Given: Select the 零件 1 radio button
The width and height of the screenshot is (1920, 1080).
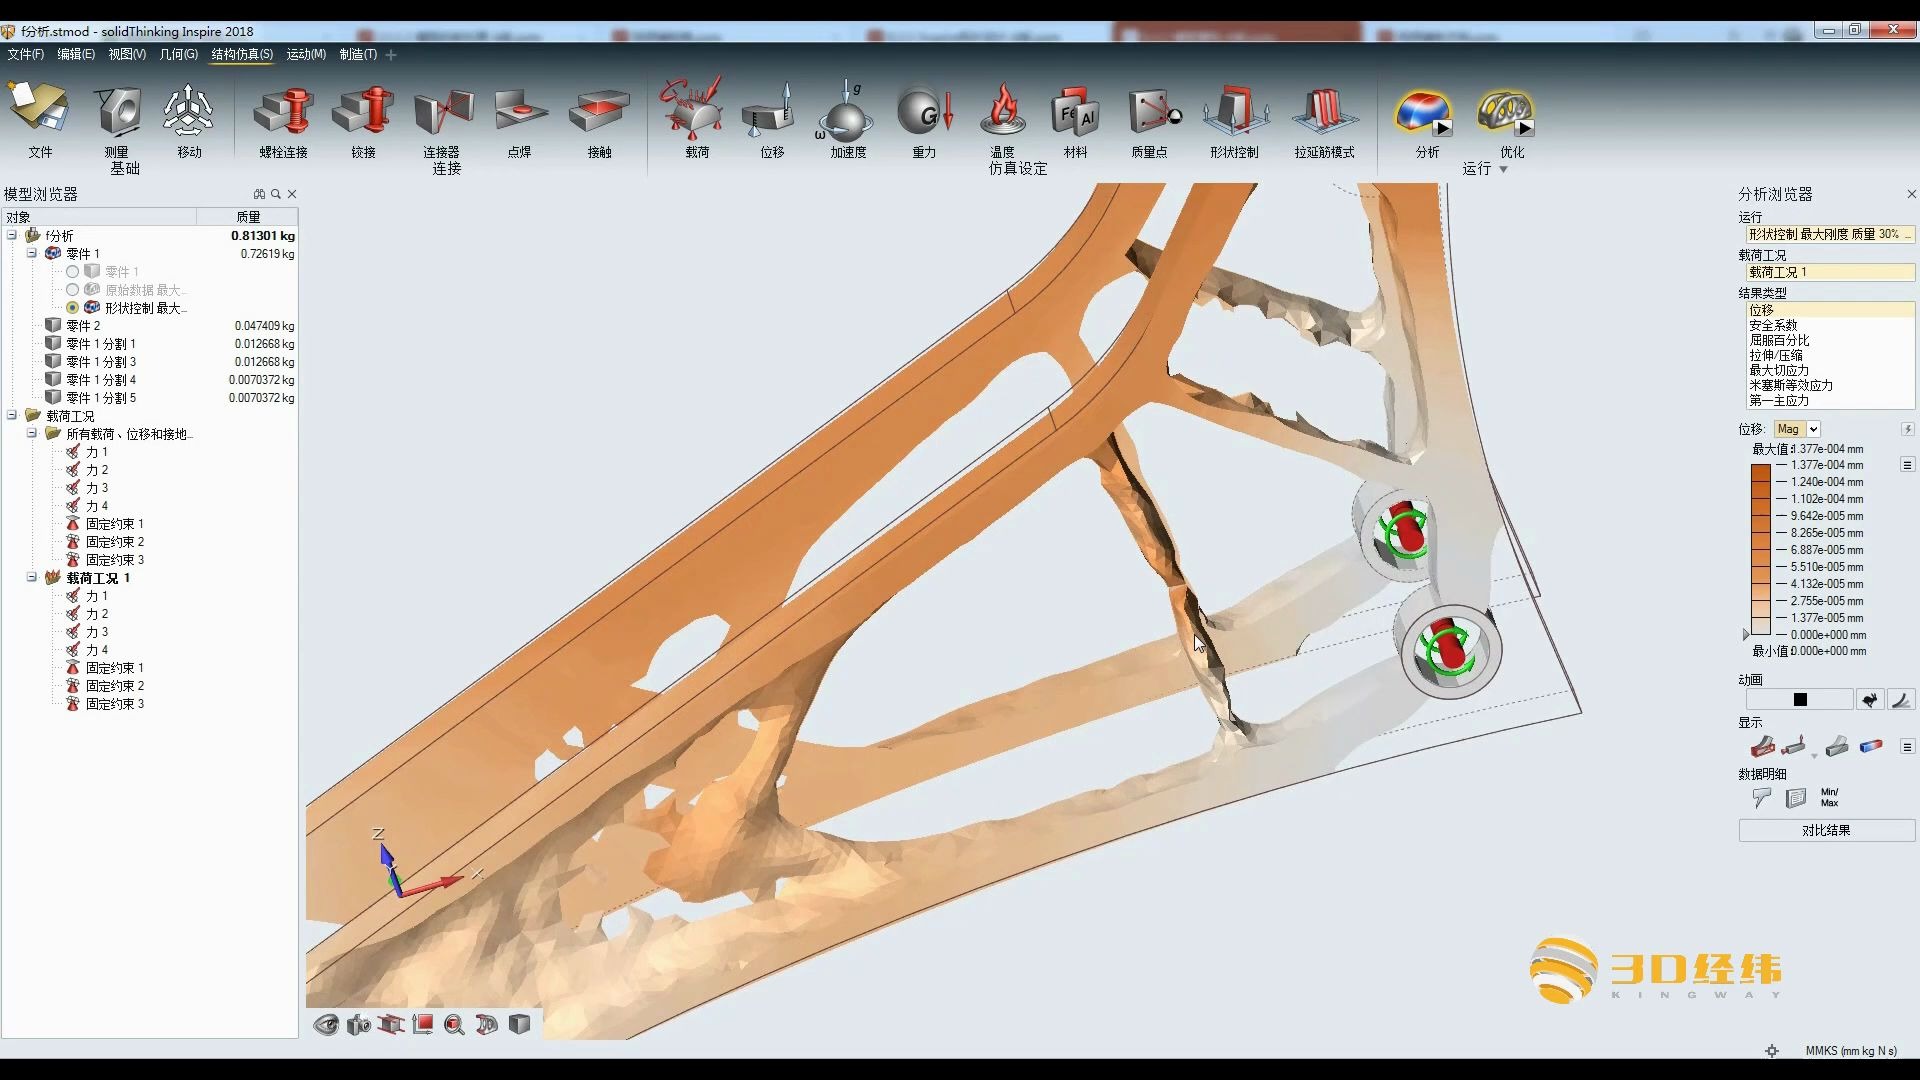Looking at the screenshot, I should tap(72, 271).
